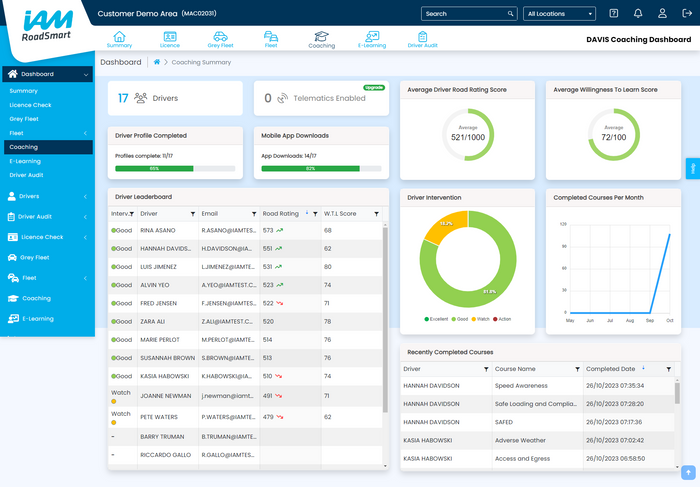700x487 pixels.
Task: Open the user account profile icon
Action: point(662,14)
